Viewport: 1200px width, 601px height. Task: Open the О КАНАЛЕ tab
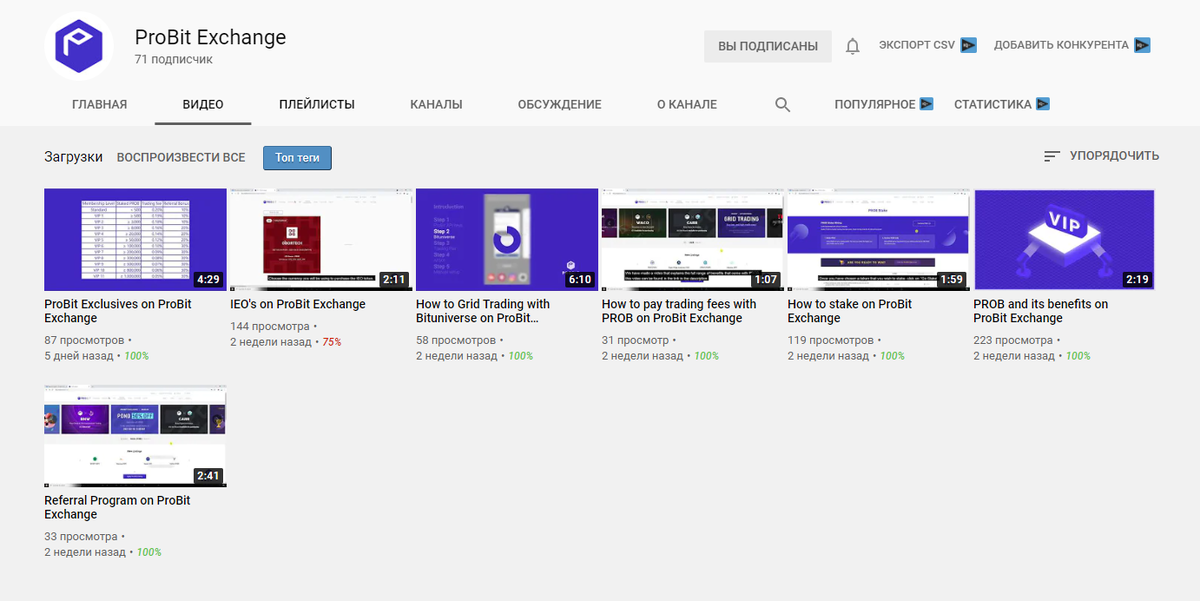[x=687, y=104]
